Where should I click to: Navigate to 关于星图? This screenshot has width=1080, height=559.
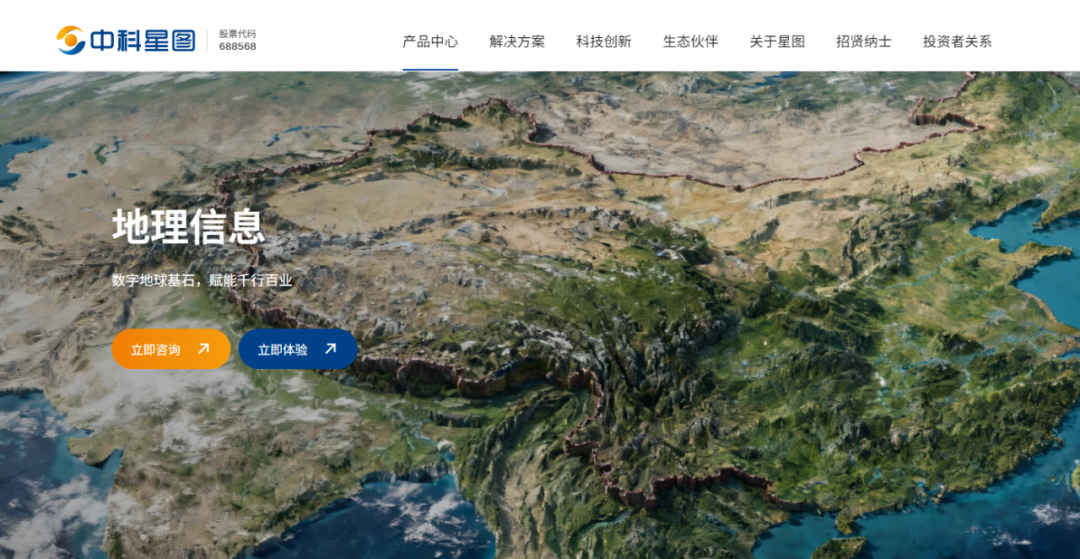(777, 41)
